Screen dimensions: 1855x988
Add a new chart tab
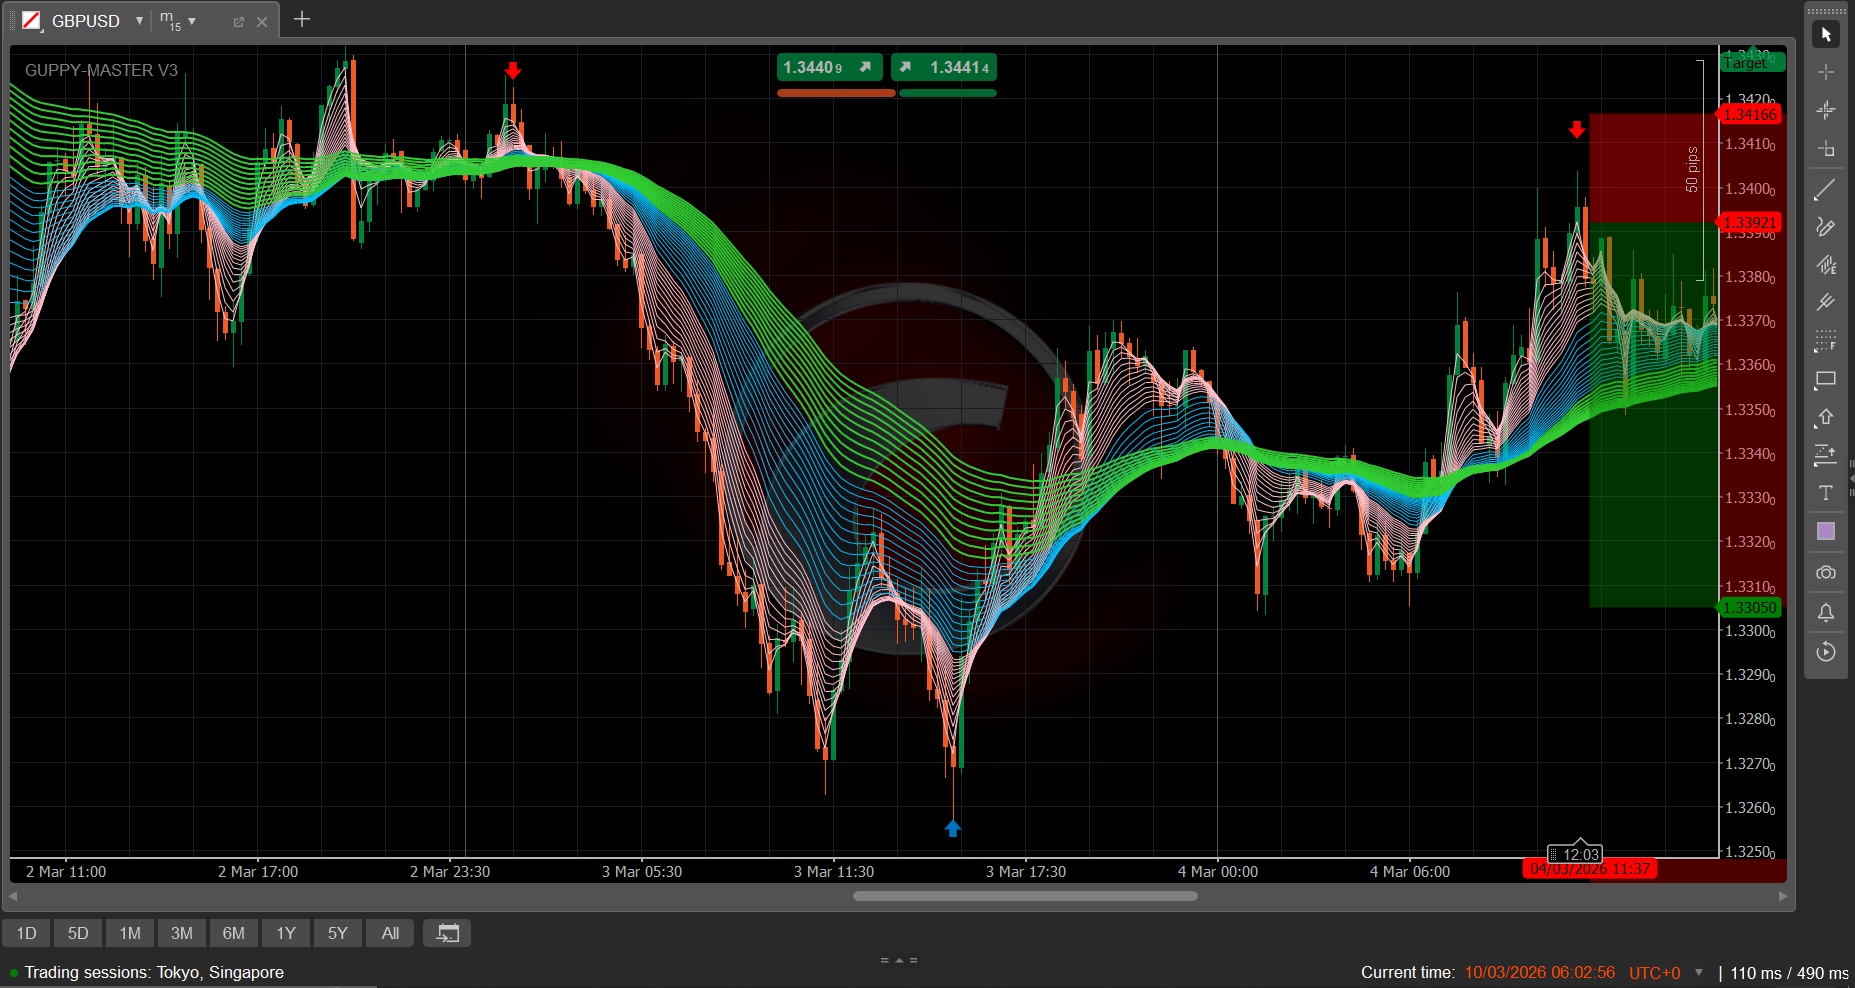point(301,20)
